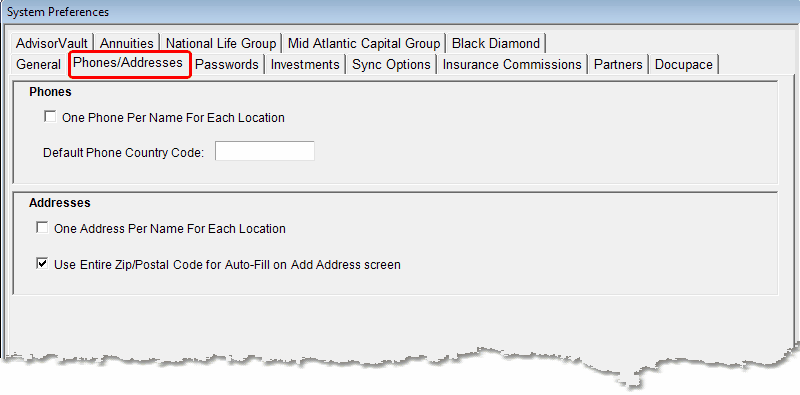Screen dimensions: 800x395
Task: Open the Partners tab
Action: click(x=618, y=65)
